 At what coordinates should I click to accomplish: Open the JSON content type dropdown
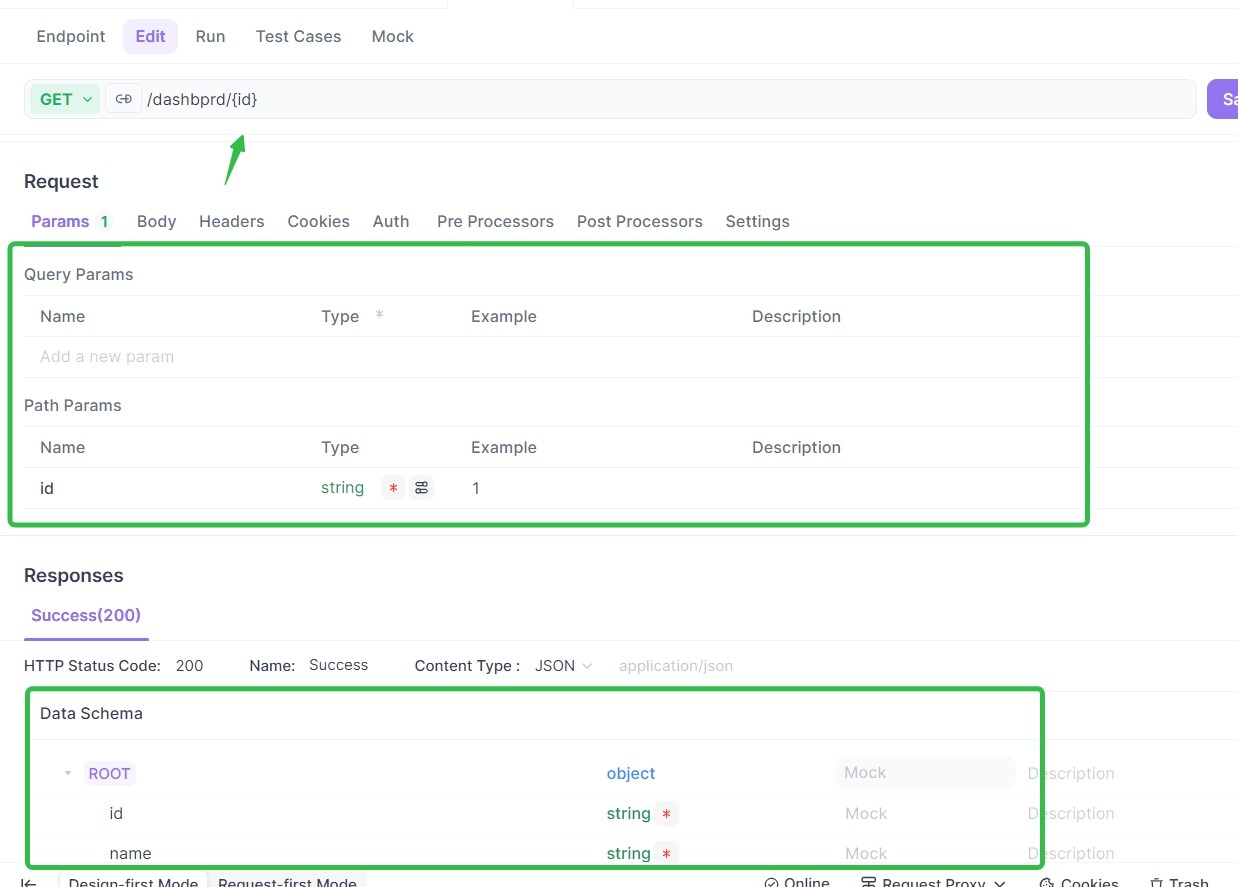(x=564, y=666)
